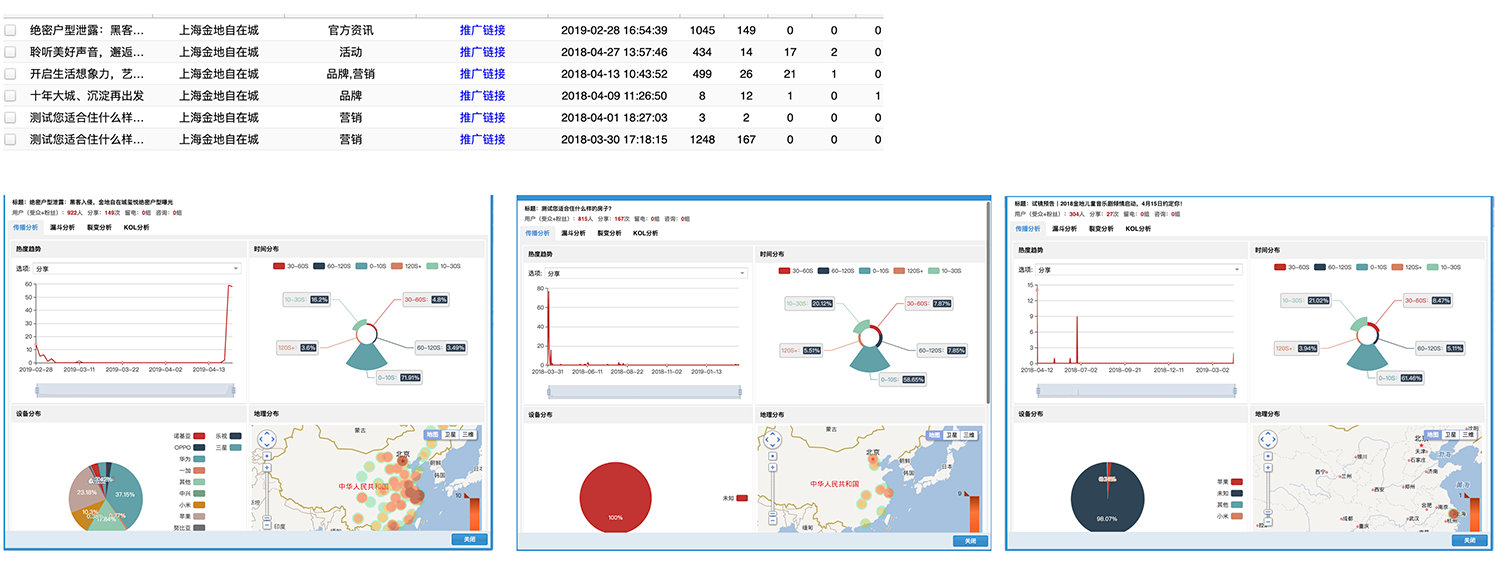Select checkbox for 十年大城、沉淀再出发 row

(10, 96)
